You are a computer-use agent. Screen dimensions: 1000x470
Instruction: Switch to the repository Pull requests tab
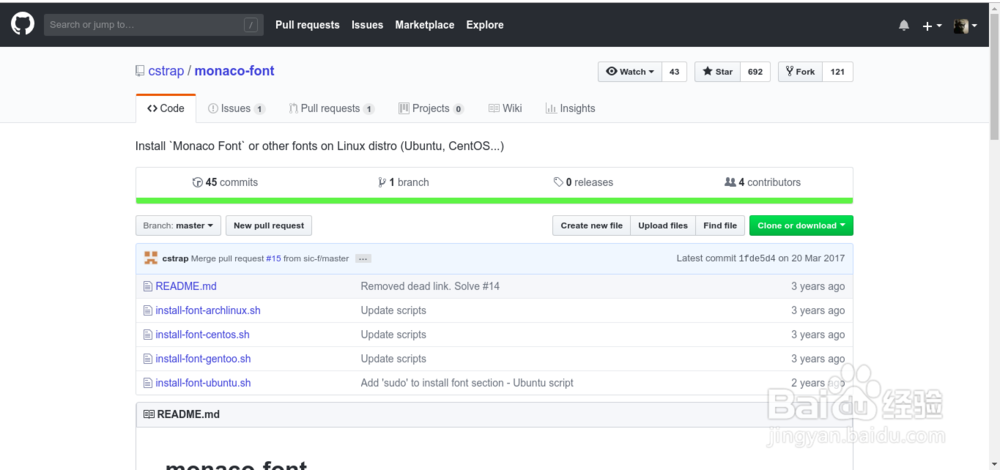[332, 108]
